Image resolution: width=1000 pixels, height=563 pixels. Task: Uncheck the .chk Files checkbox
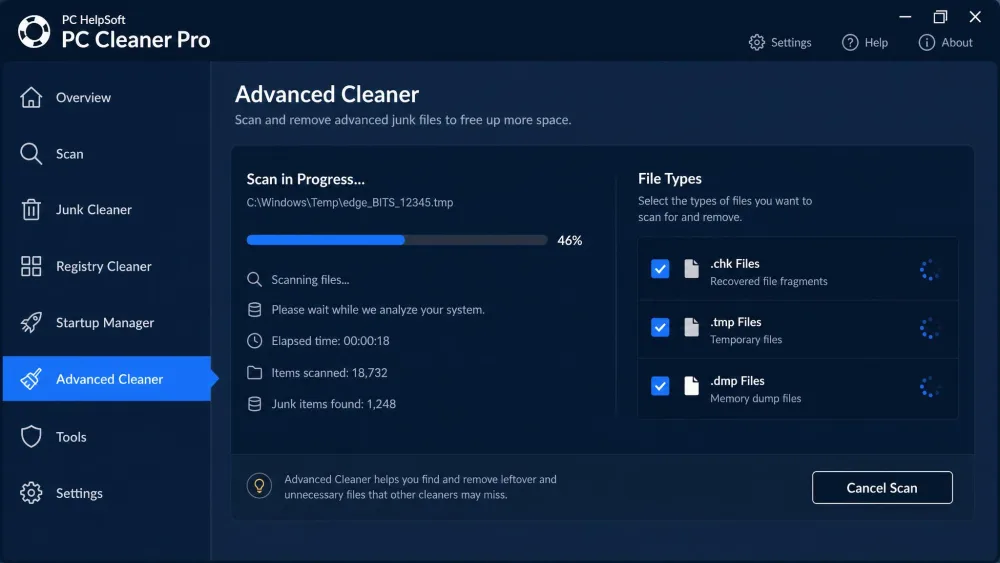[x=660, y=268]
